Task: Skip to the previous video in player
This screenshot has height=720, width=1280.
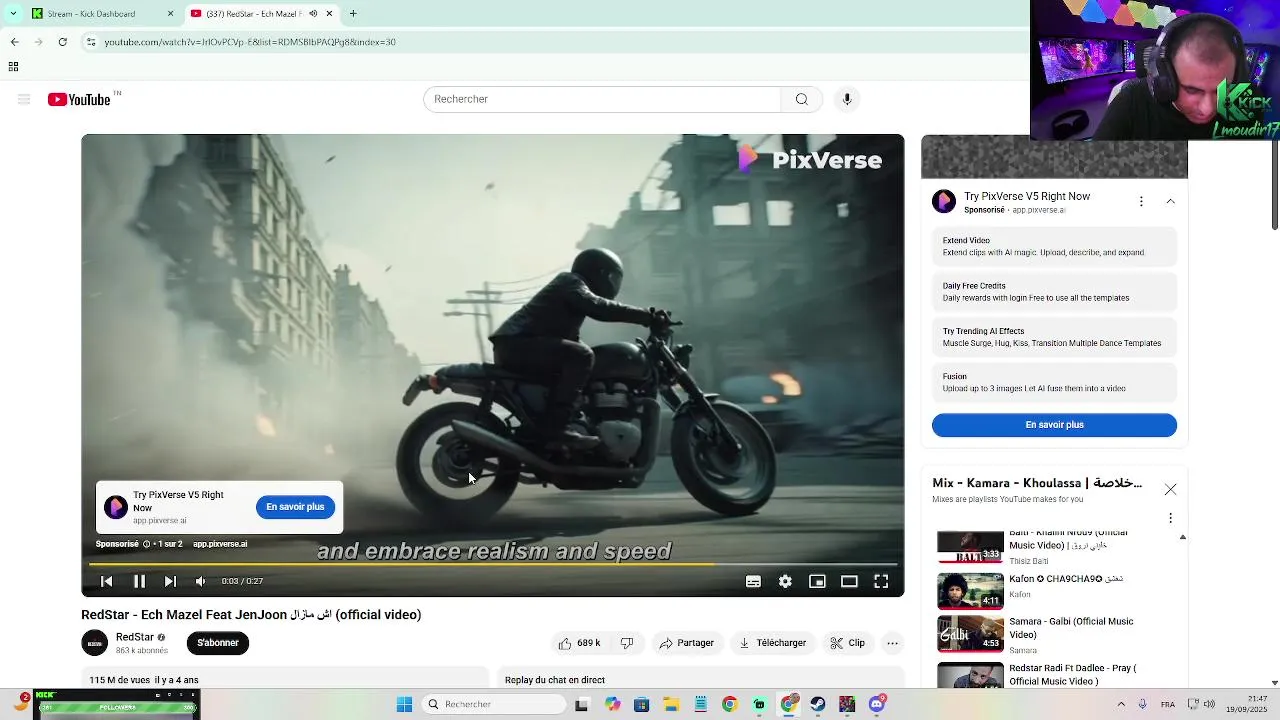Action: pos(107,581)
